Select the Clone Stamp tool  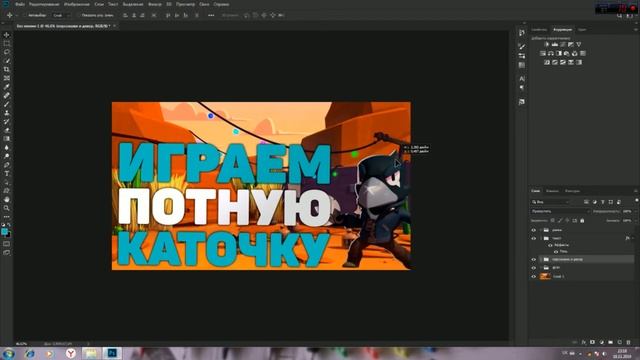7,113
